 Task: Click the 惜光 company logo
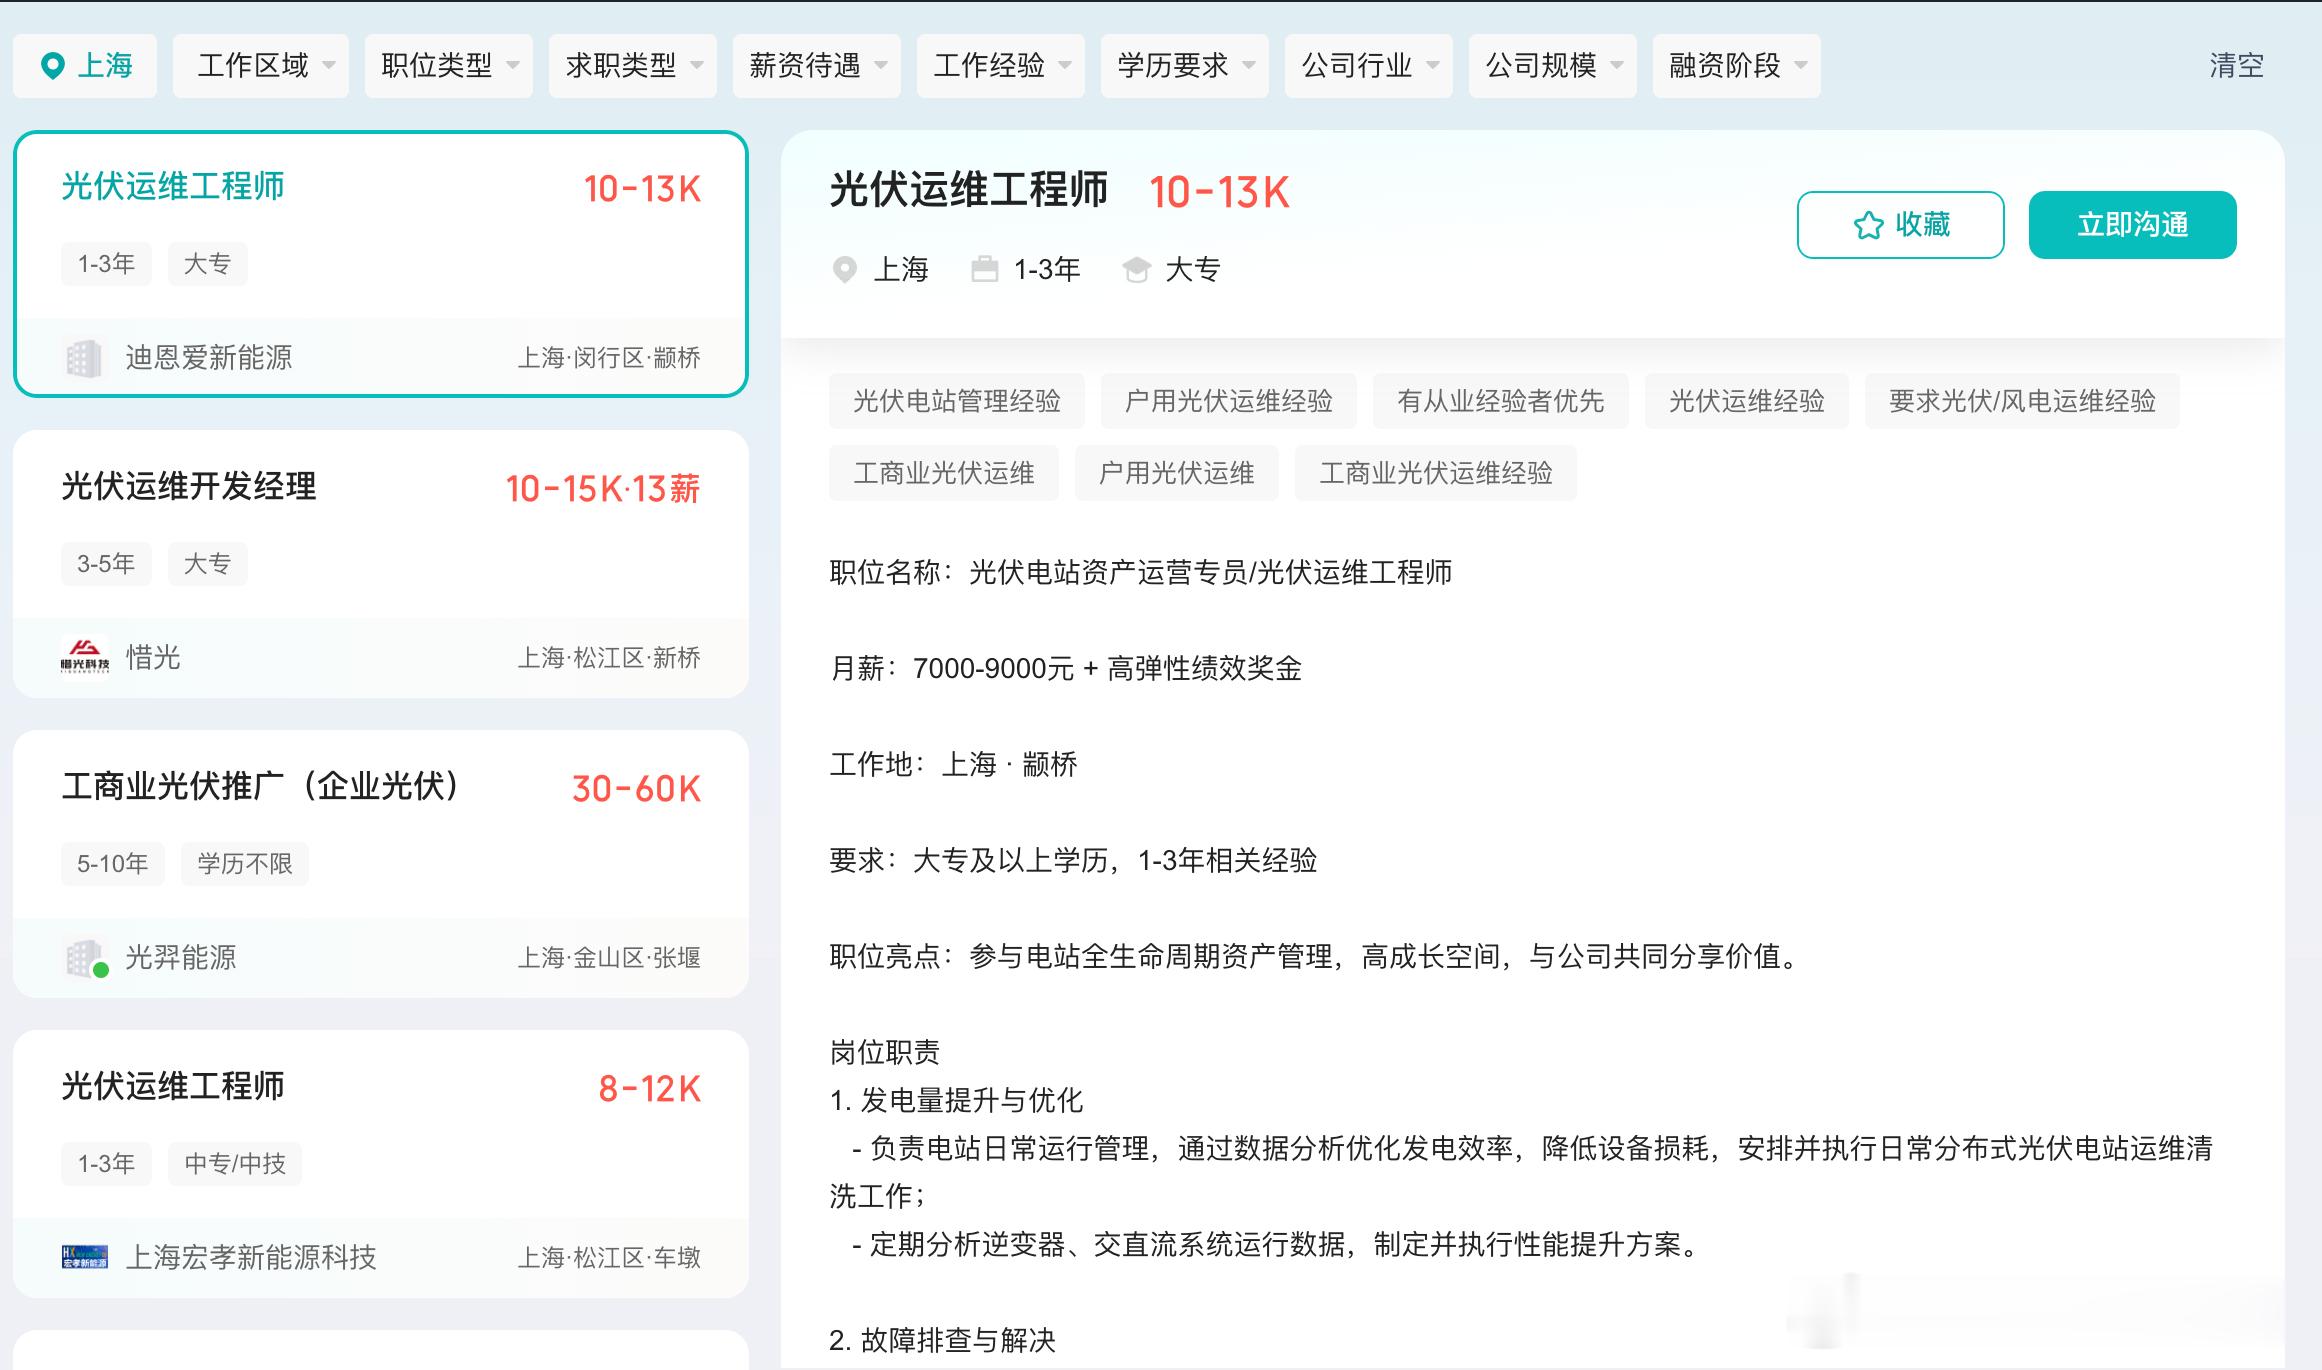click(84, 657)
